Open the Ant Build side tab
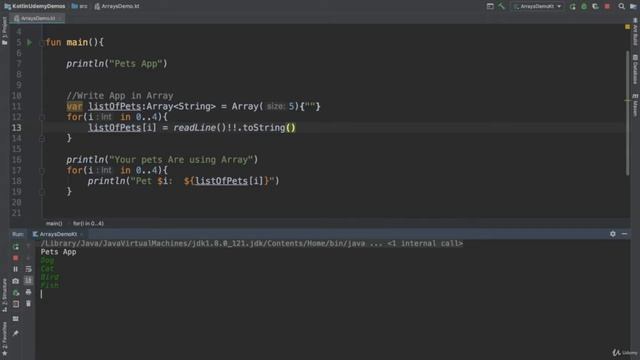The width and height of the screenshot is (640, 360). [635, 32]
